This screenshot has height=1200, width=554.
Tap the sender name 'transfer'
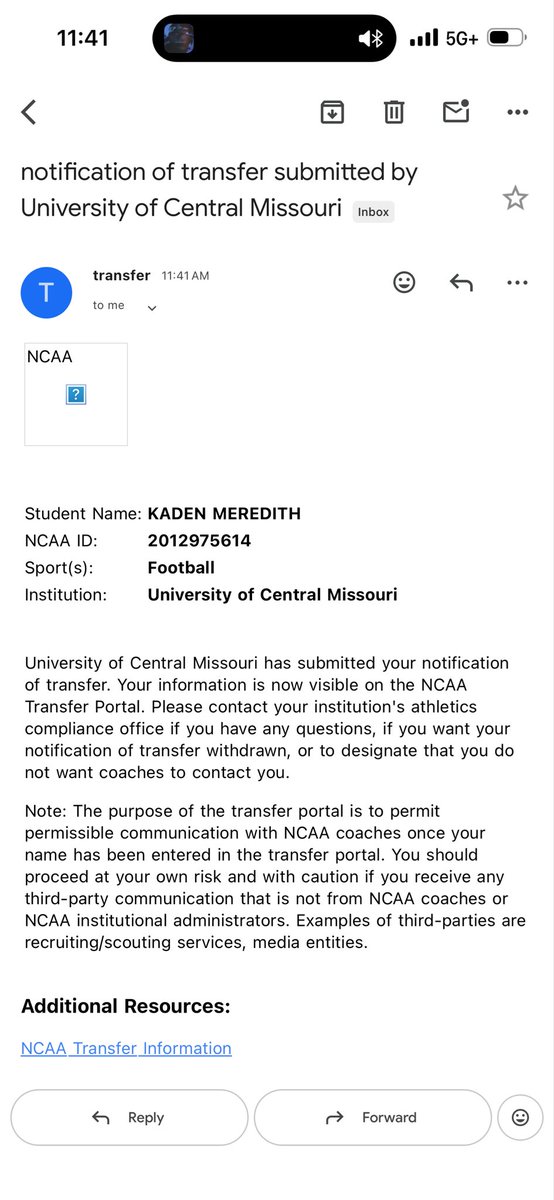coord(121,275)
